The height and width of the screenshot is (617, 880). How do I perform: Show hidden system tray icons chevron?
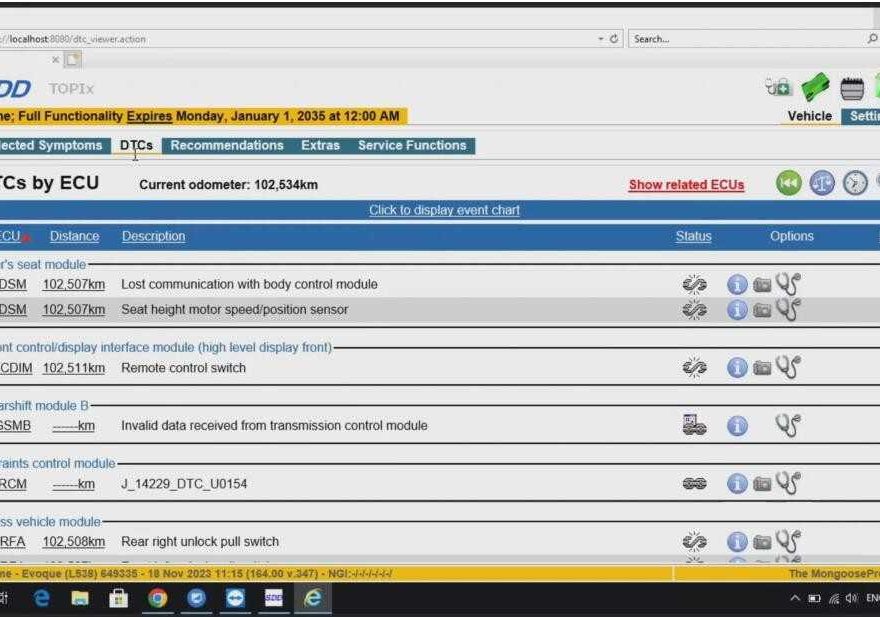coord(795,598)
